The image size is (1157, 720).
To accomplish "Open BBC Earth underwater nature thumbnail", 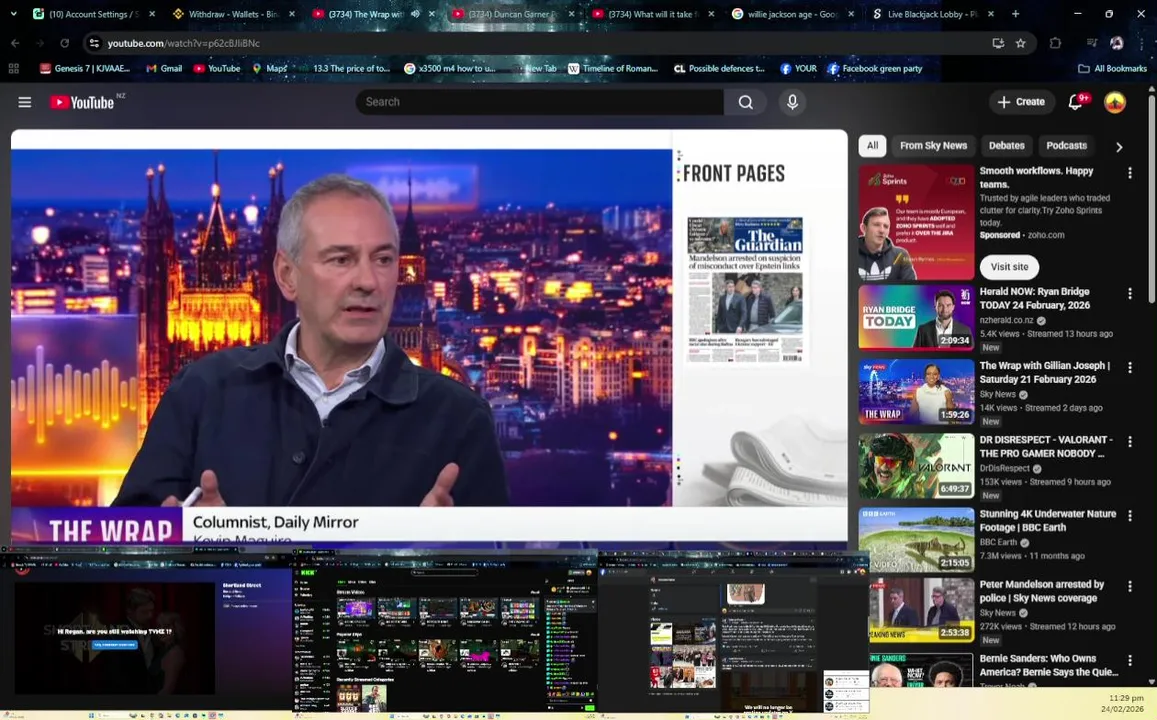I will click(x=916, y=540).
